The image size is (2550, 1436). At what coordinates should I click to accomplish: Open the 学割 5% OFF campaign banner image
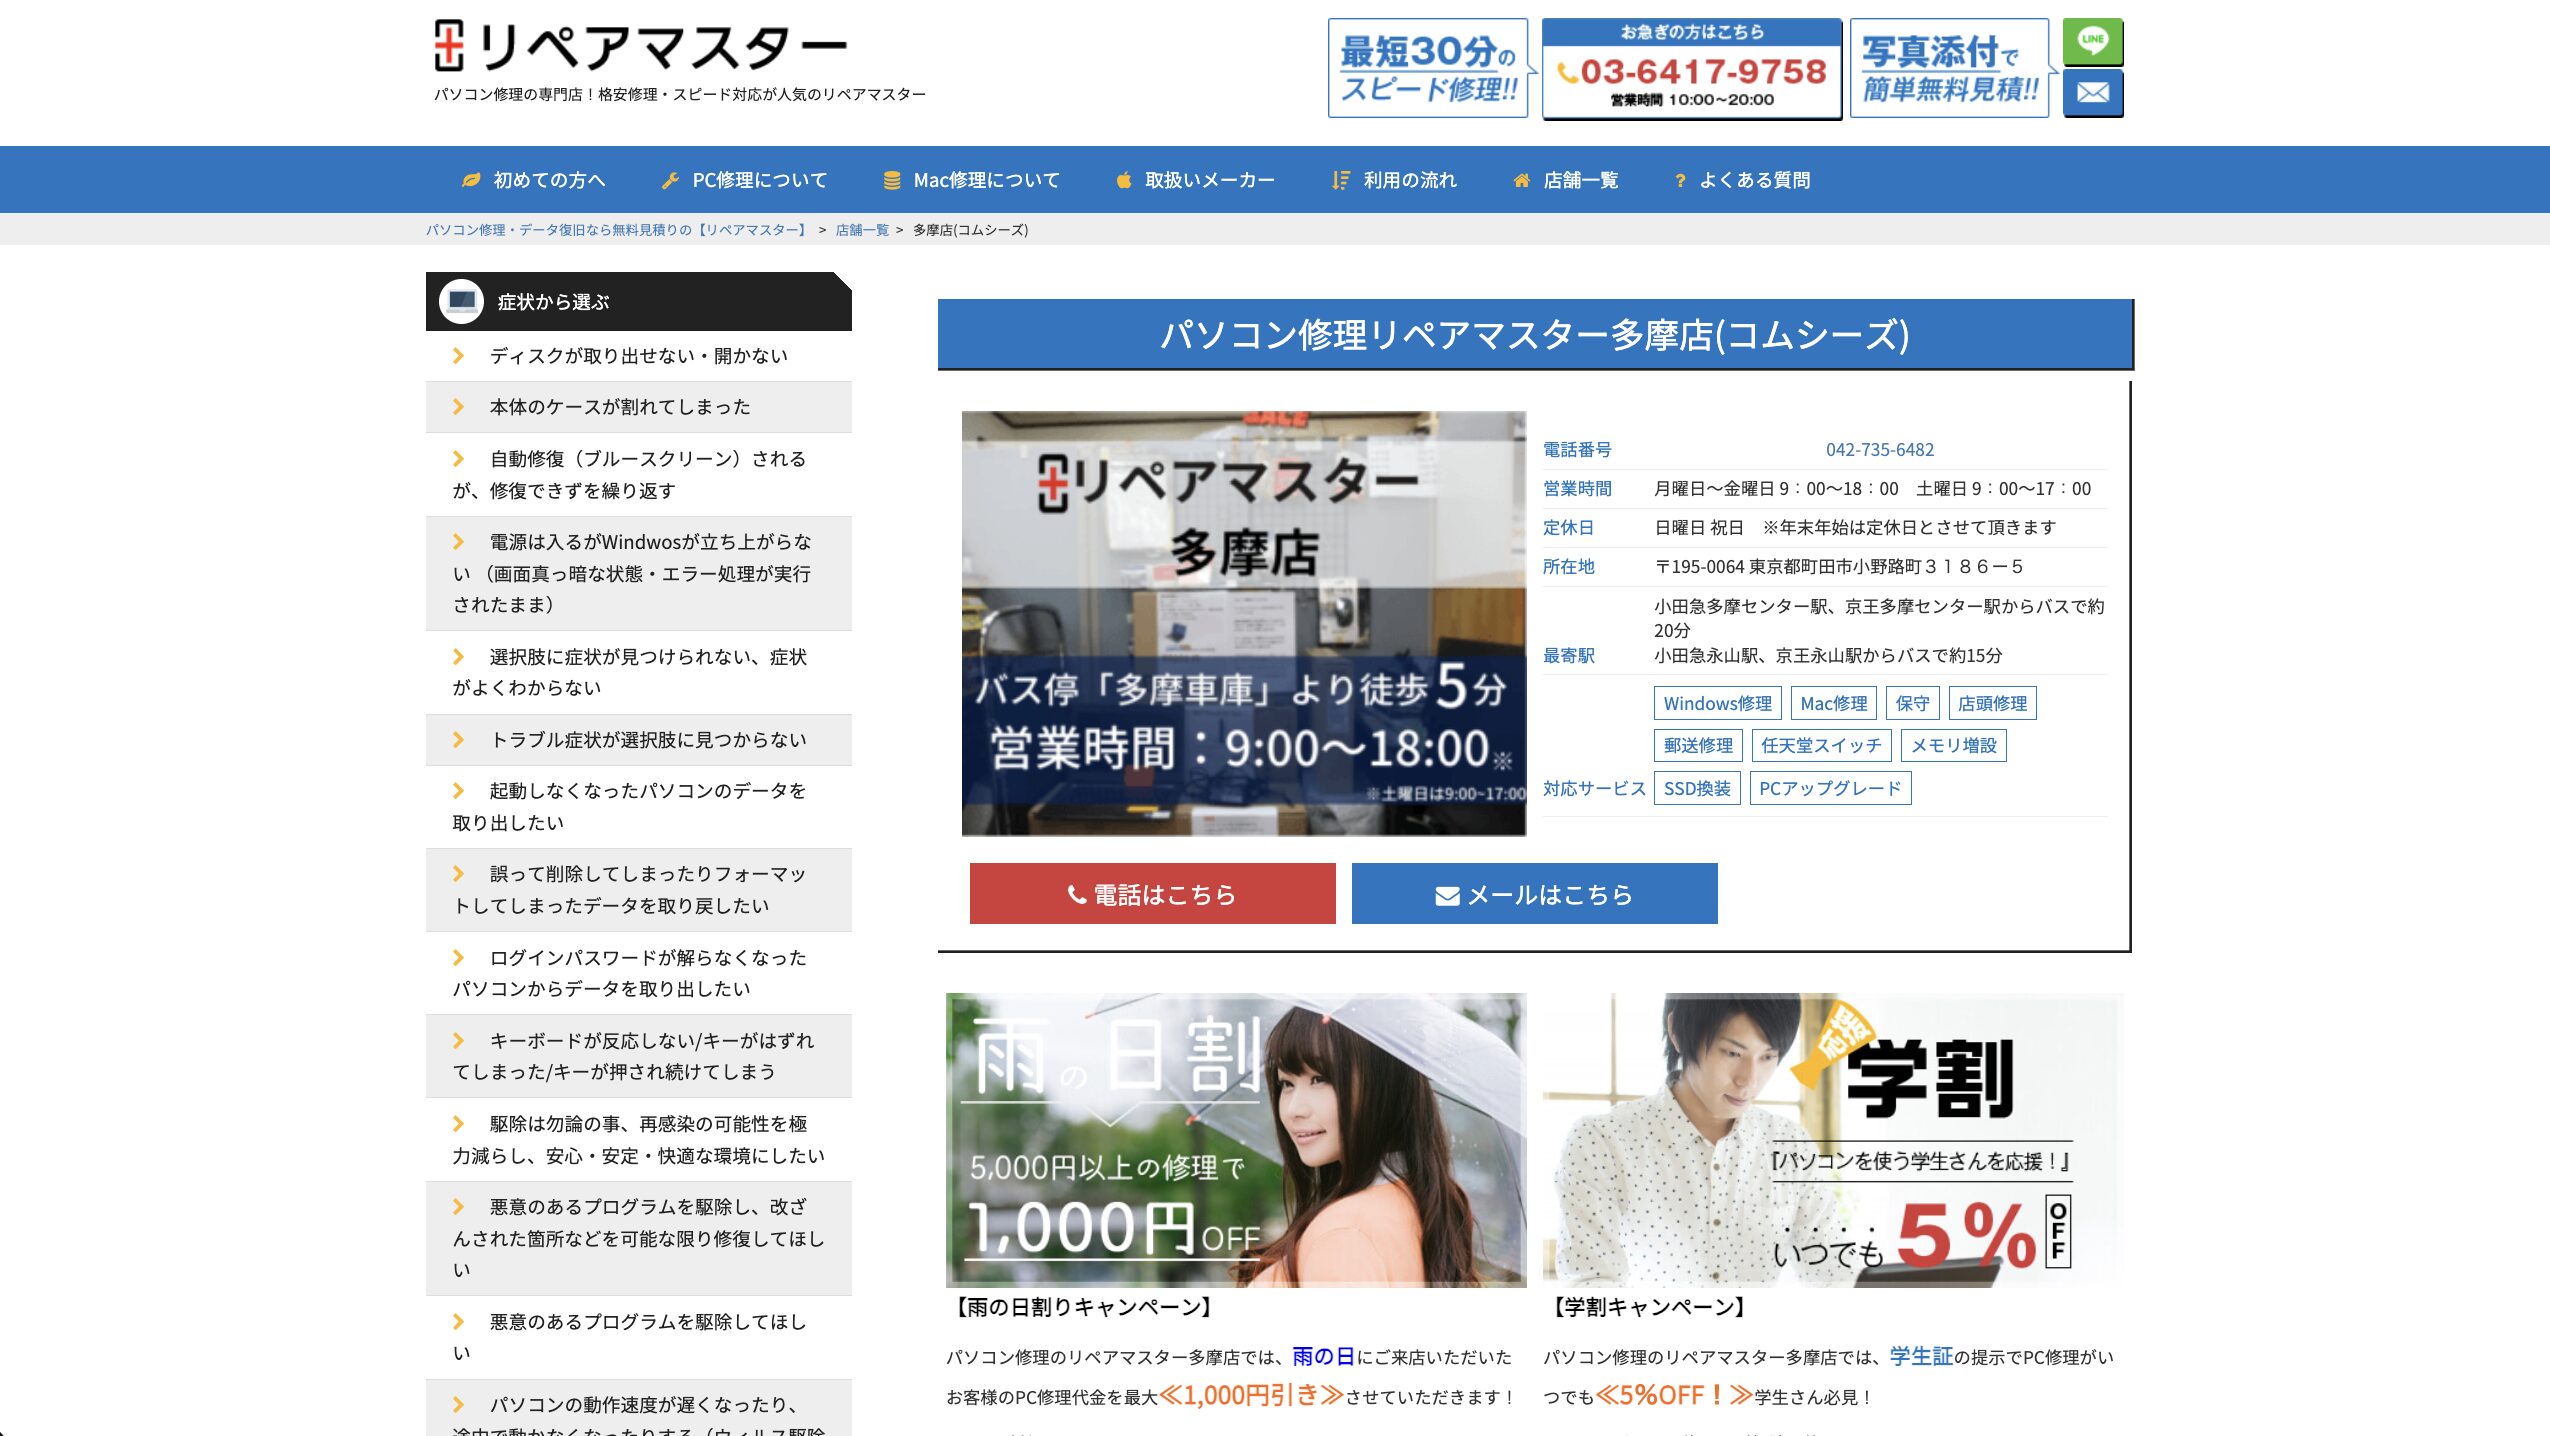click(x=1833, y=1140)
